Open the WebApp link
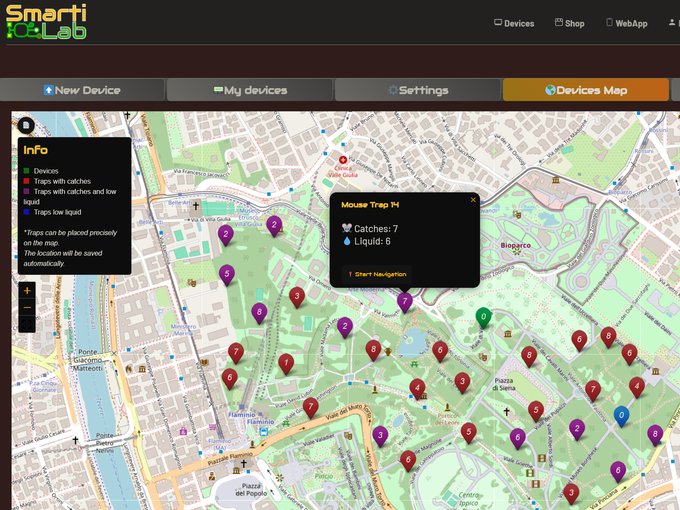 coord(625,23)
